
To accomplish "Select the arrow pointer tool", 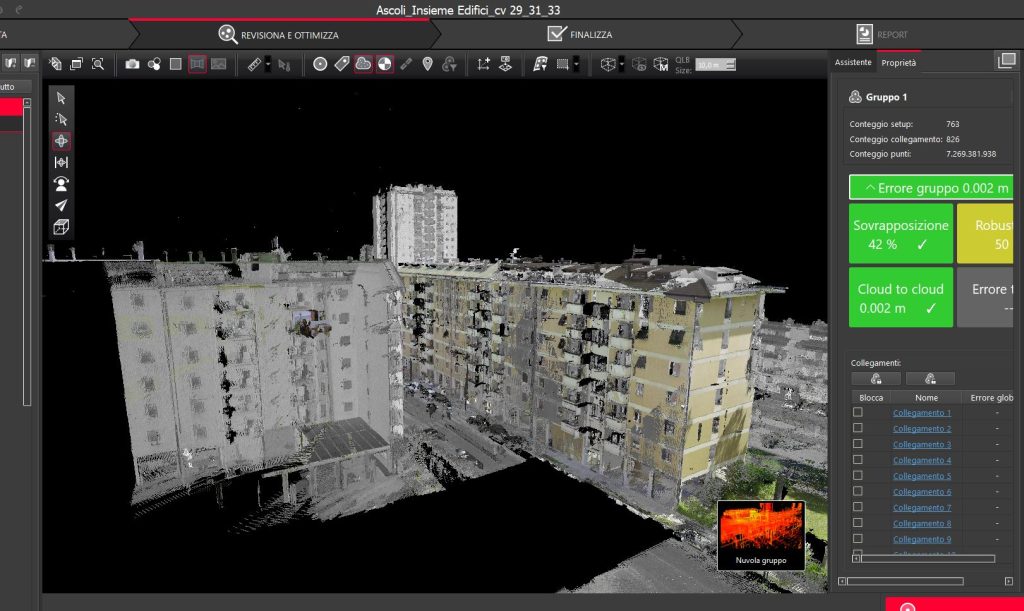I will (61, 98).
